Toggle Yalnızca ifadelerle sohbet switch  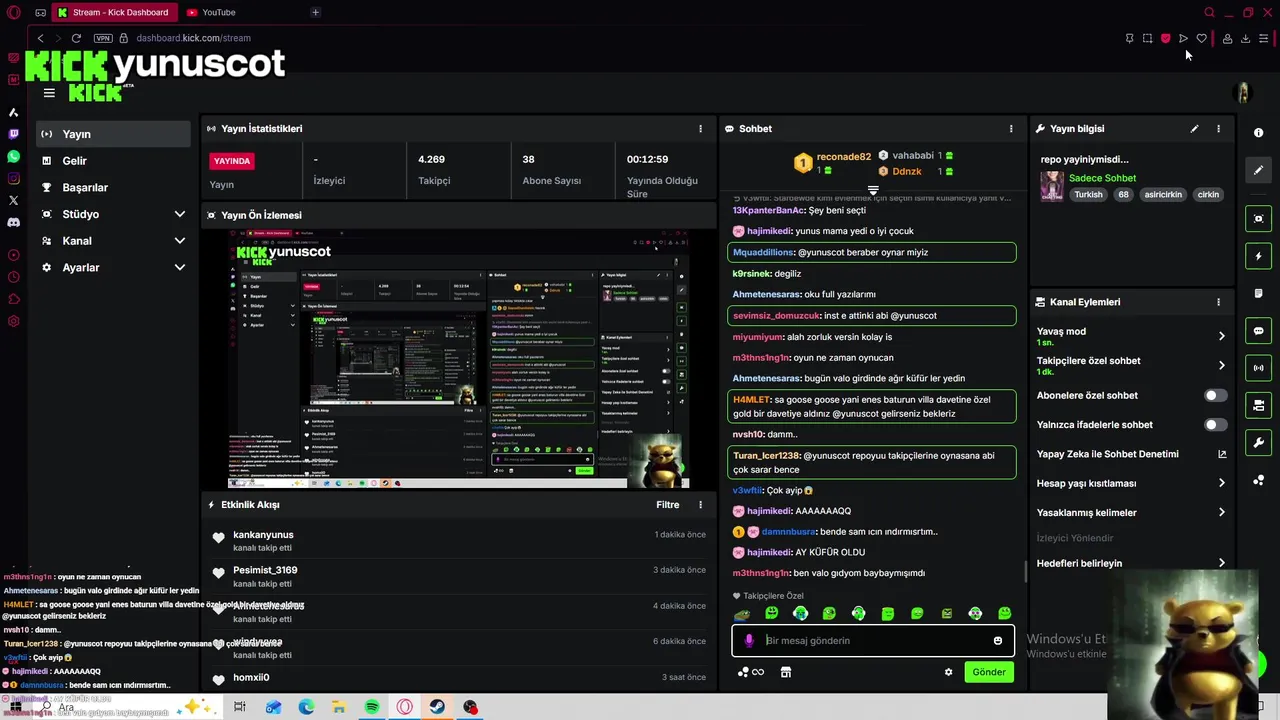(1215, 425)
